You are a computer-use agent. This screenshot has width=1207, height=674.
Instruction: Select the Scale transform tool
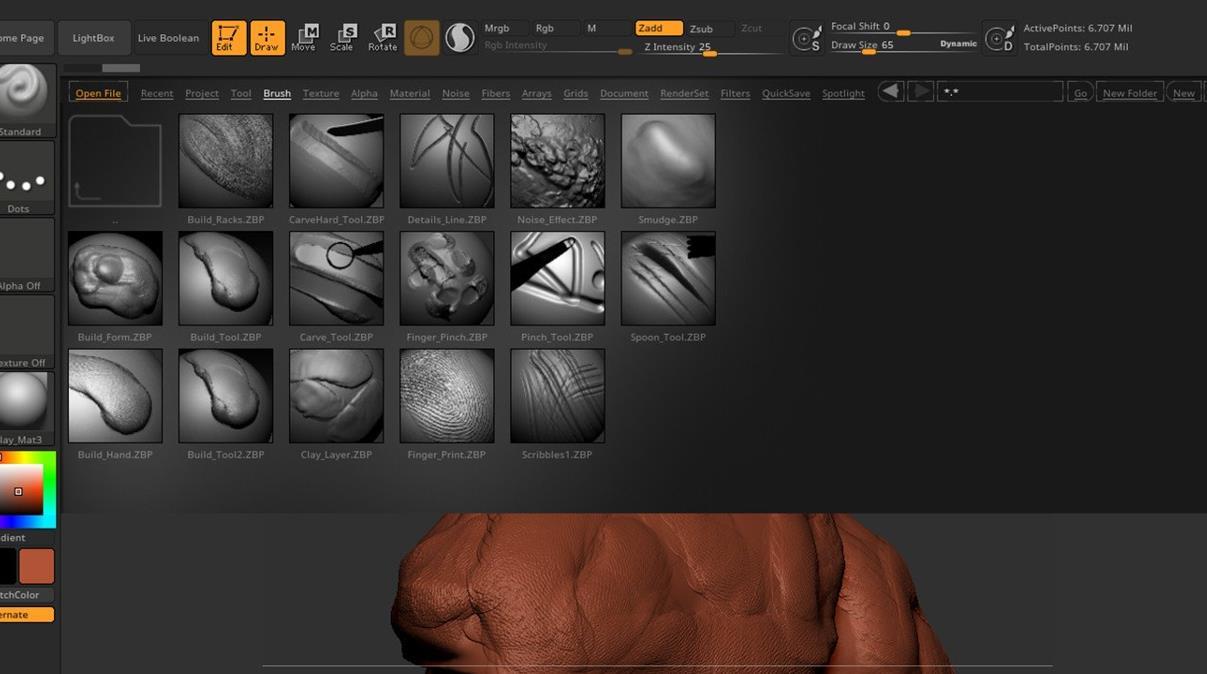(x=342, y=38)
